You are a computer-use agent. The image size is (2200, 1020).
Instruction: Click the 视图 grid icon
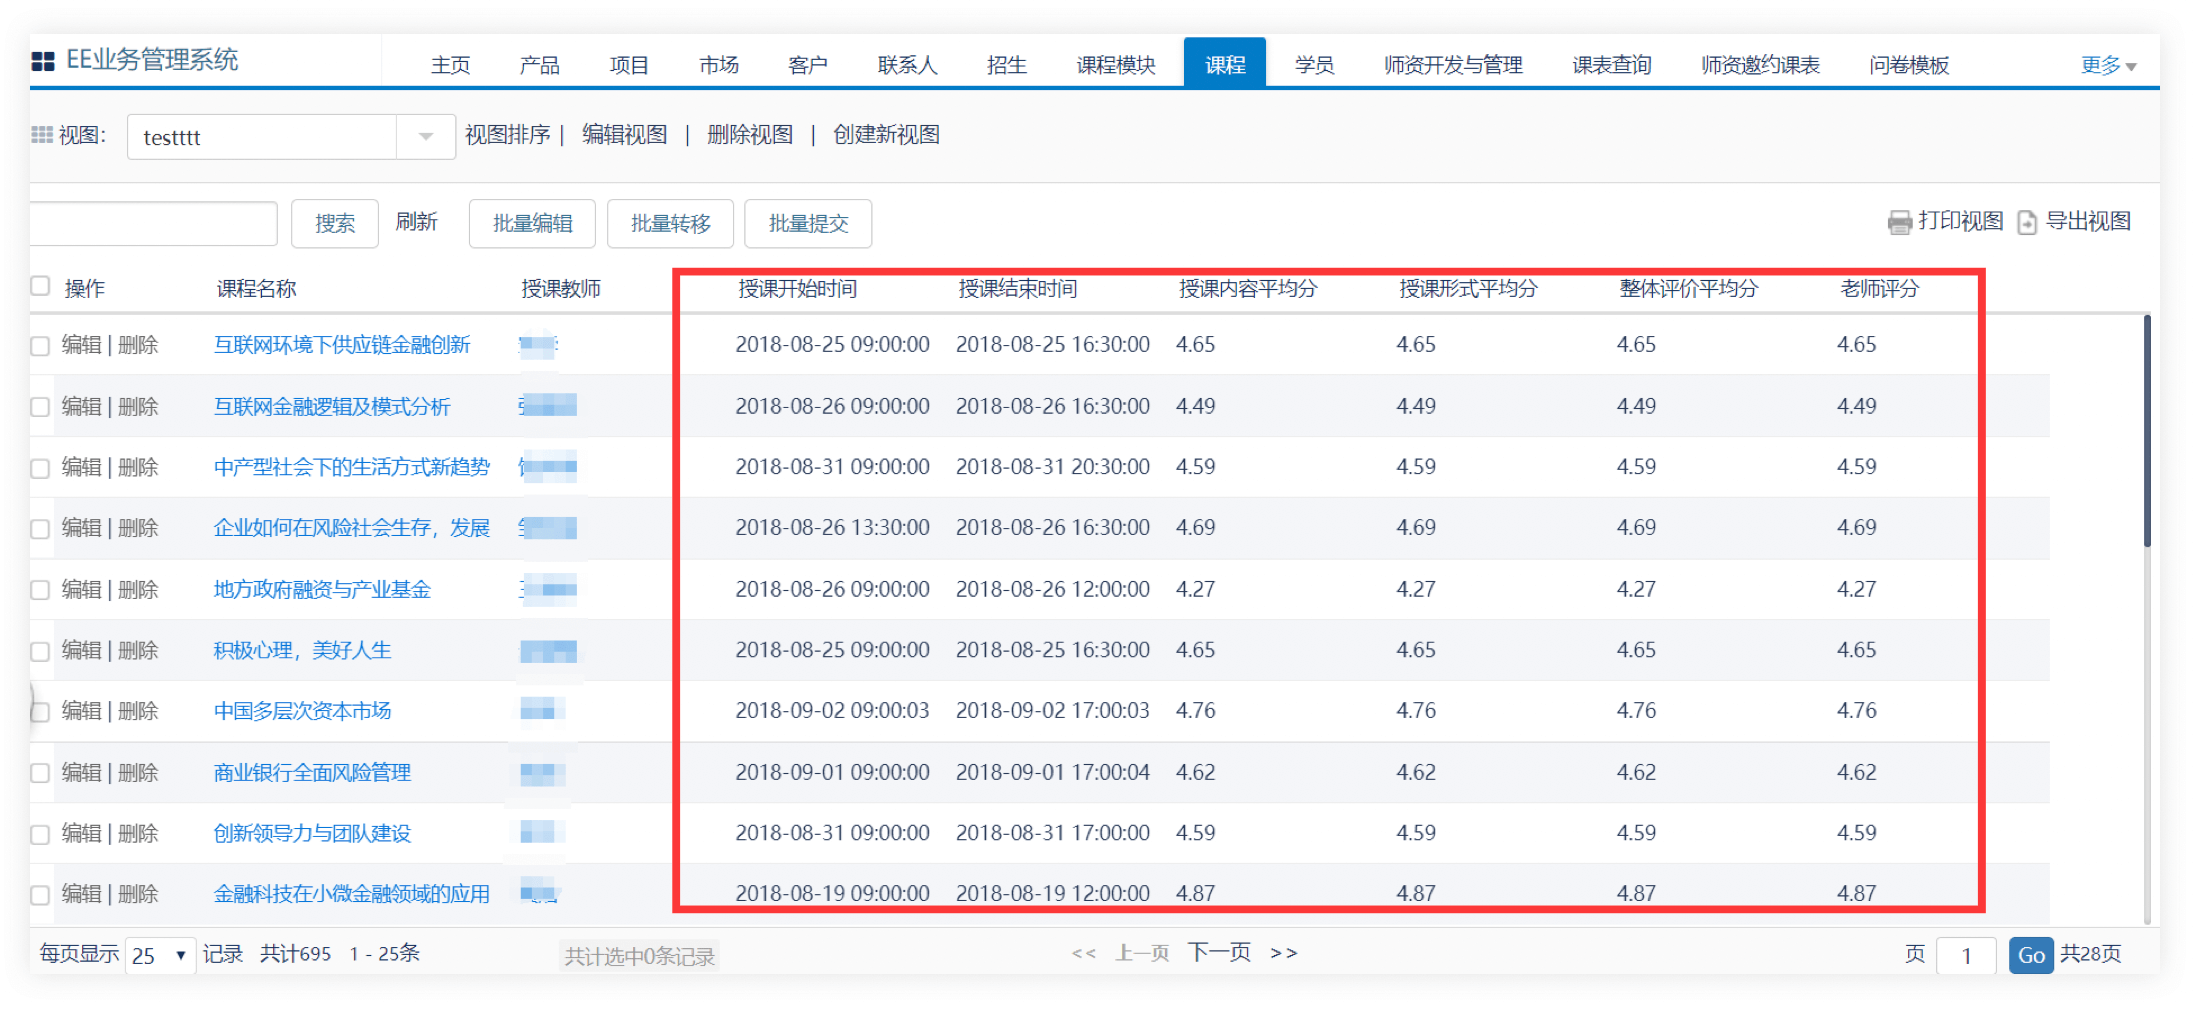tap(42, 135)
